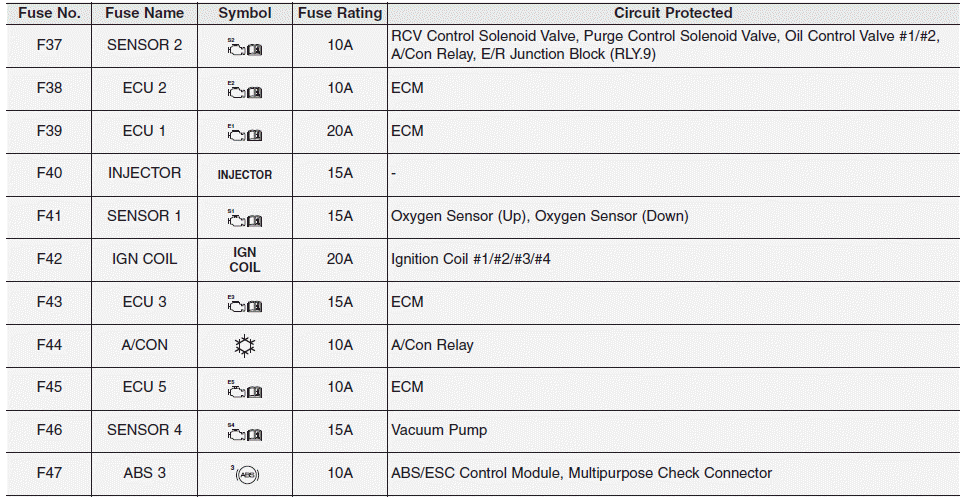Click the F42 fuse number cell
This screenshot has height=502, width=969.
tap(49, 259)
